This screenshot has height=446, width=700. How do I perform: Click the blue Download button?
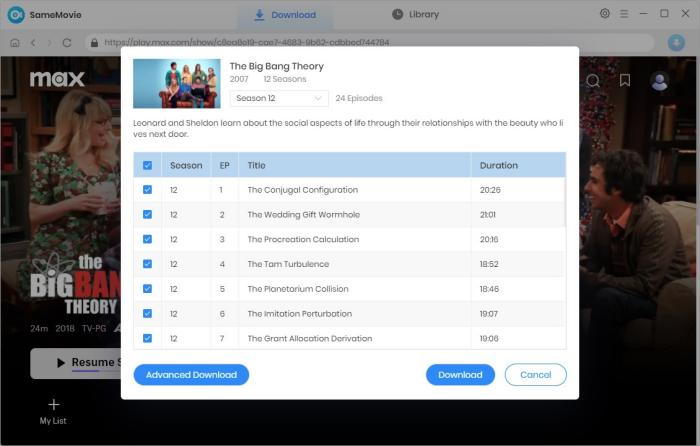coord(460,375)
